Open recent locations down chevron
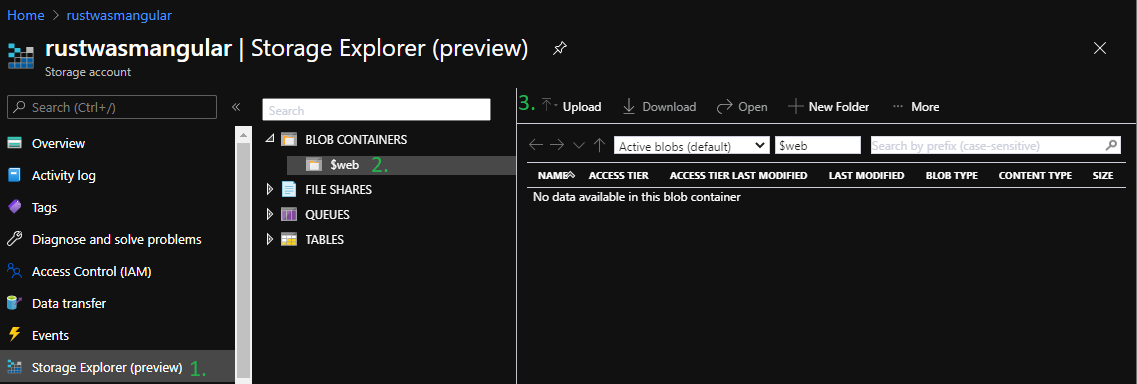The image size is (1137, 384). tap(578, 145)
